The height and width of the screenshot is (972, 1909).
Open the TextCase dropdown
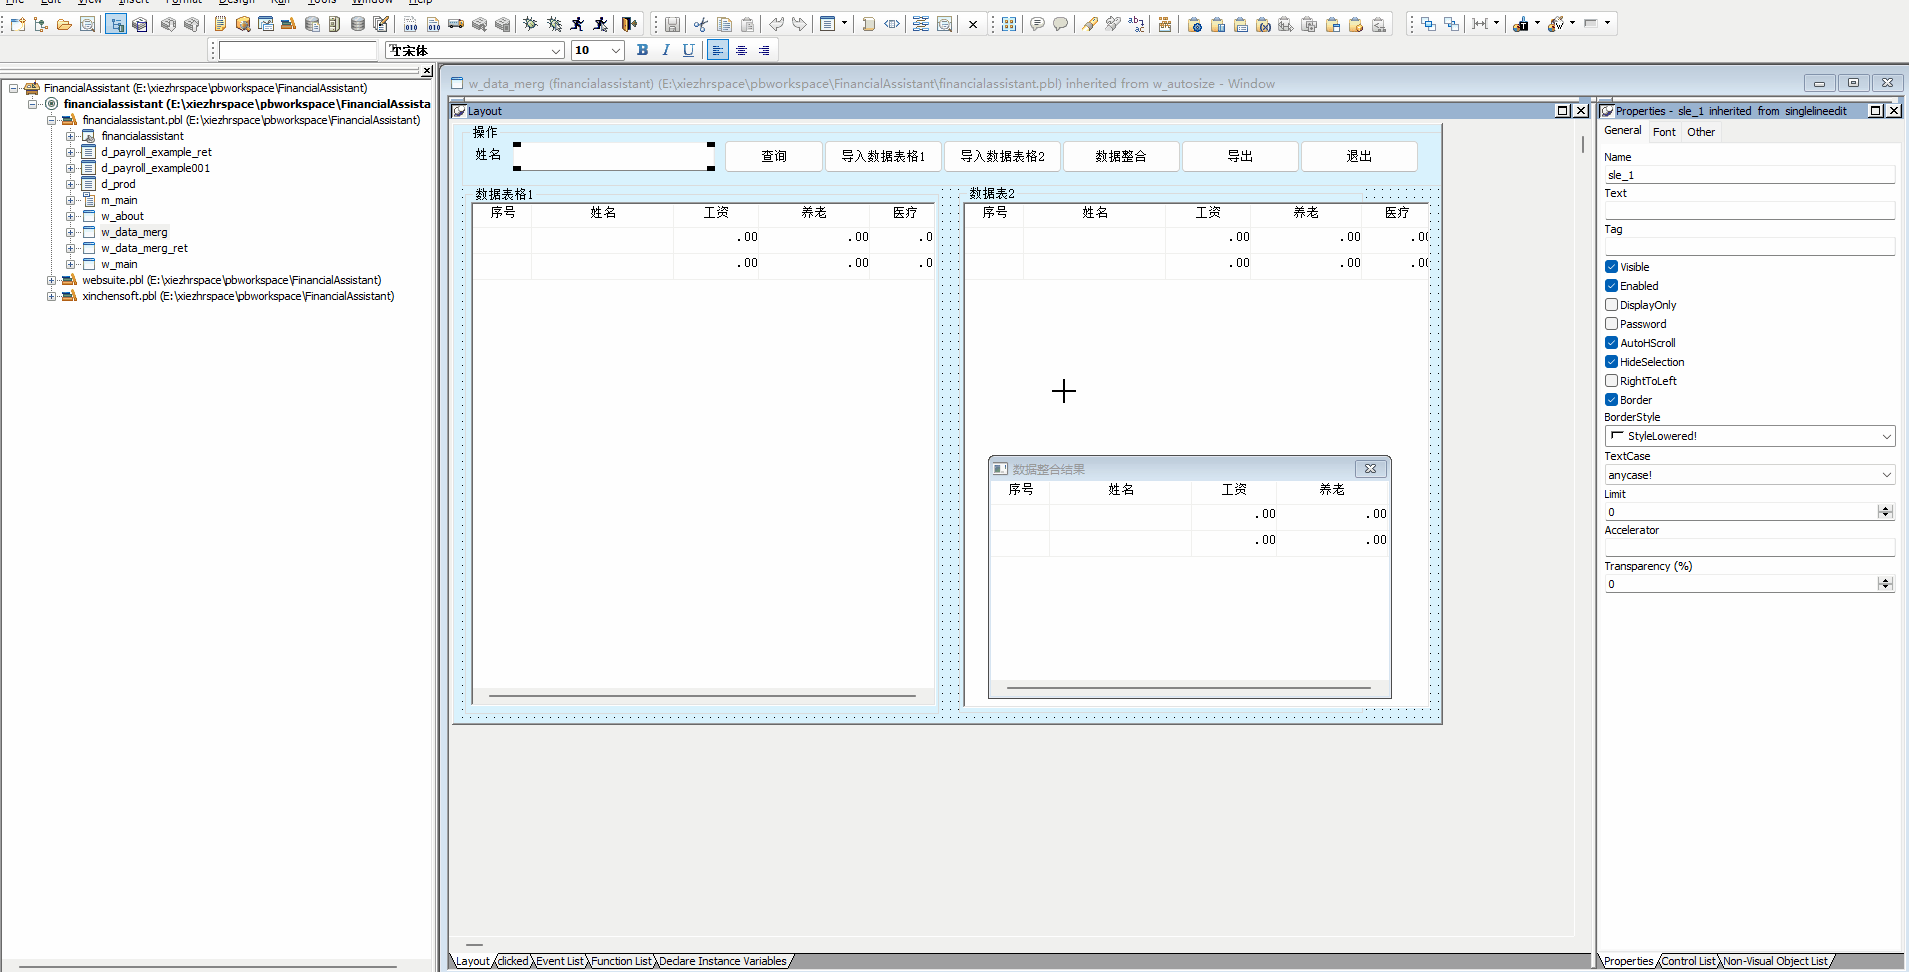(1750, 475)
